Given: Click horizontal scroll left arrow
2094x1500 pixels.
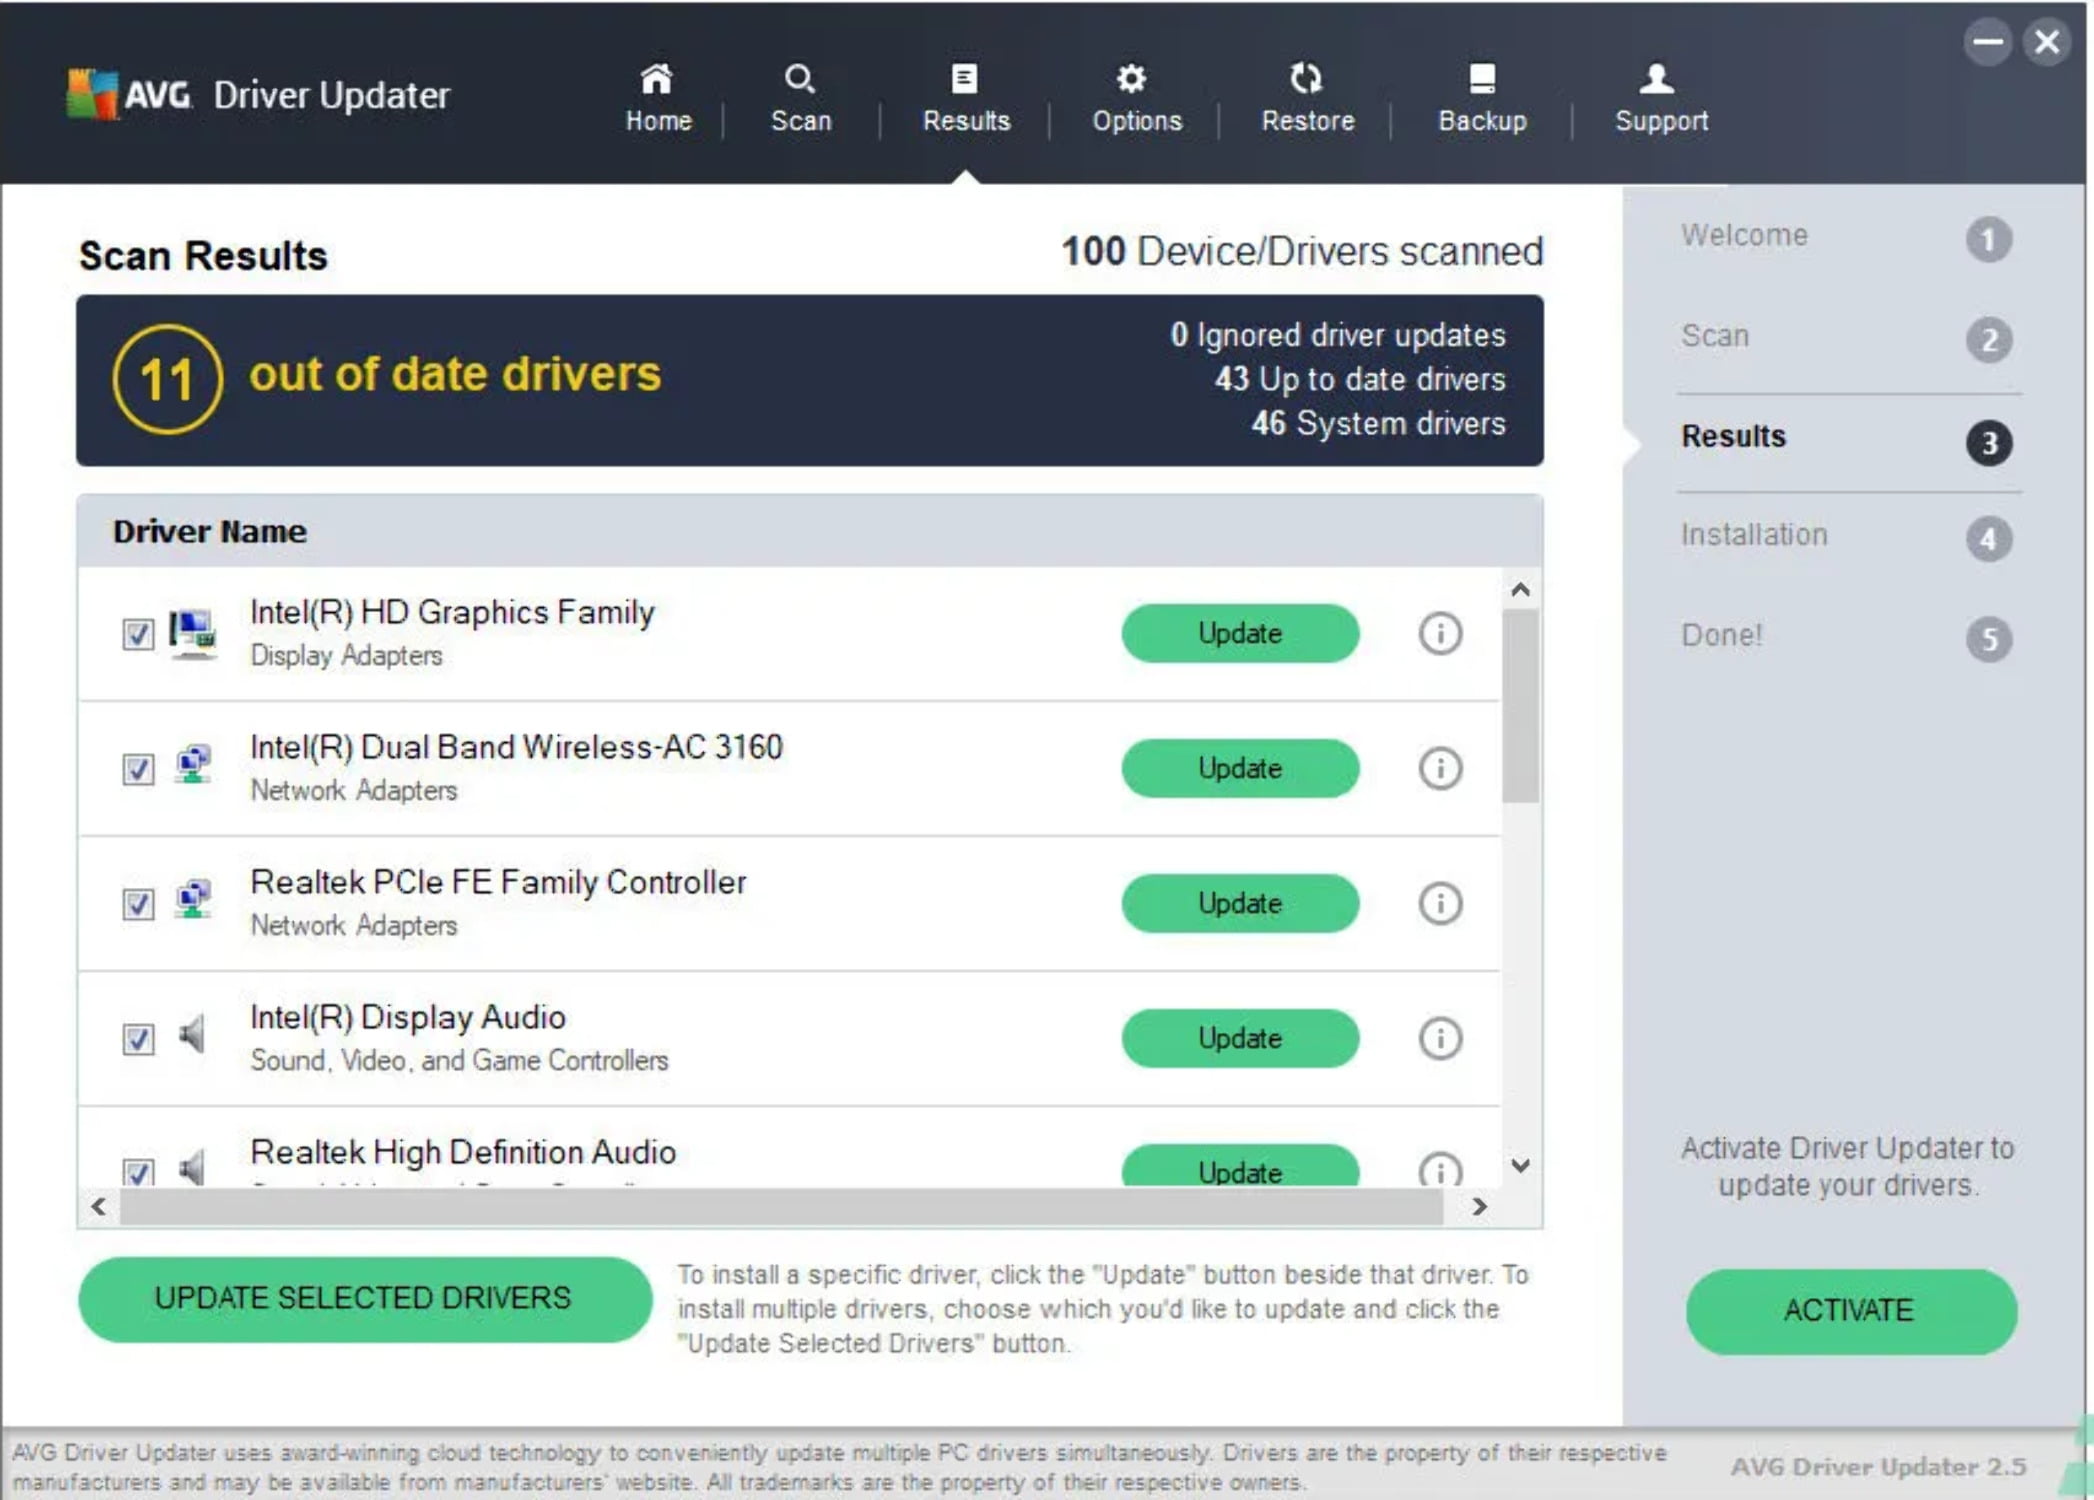Looking at the screenshot, I should (98, 1207).
